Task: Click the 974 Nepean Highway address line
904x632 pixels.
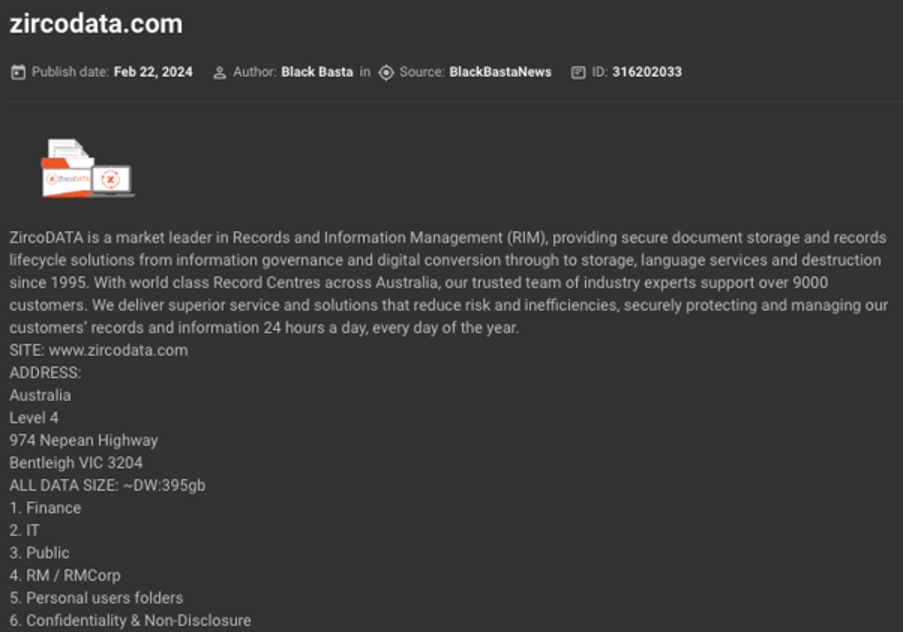Action: tap(84, 440)
